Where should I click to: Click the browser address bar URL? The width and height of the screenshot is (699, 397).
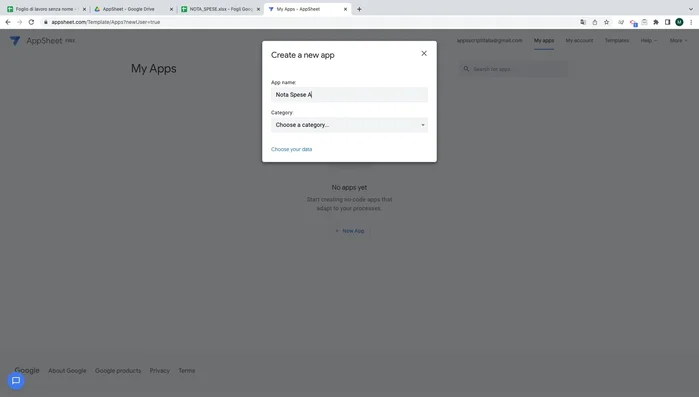click(x=106, y=22)
